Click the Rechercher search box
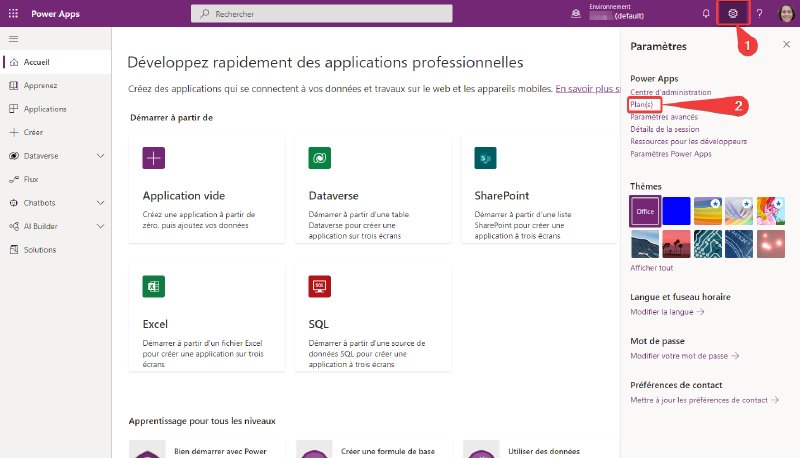This screenshot has width=800, height=458. 321,14
